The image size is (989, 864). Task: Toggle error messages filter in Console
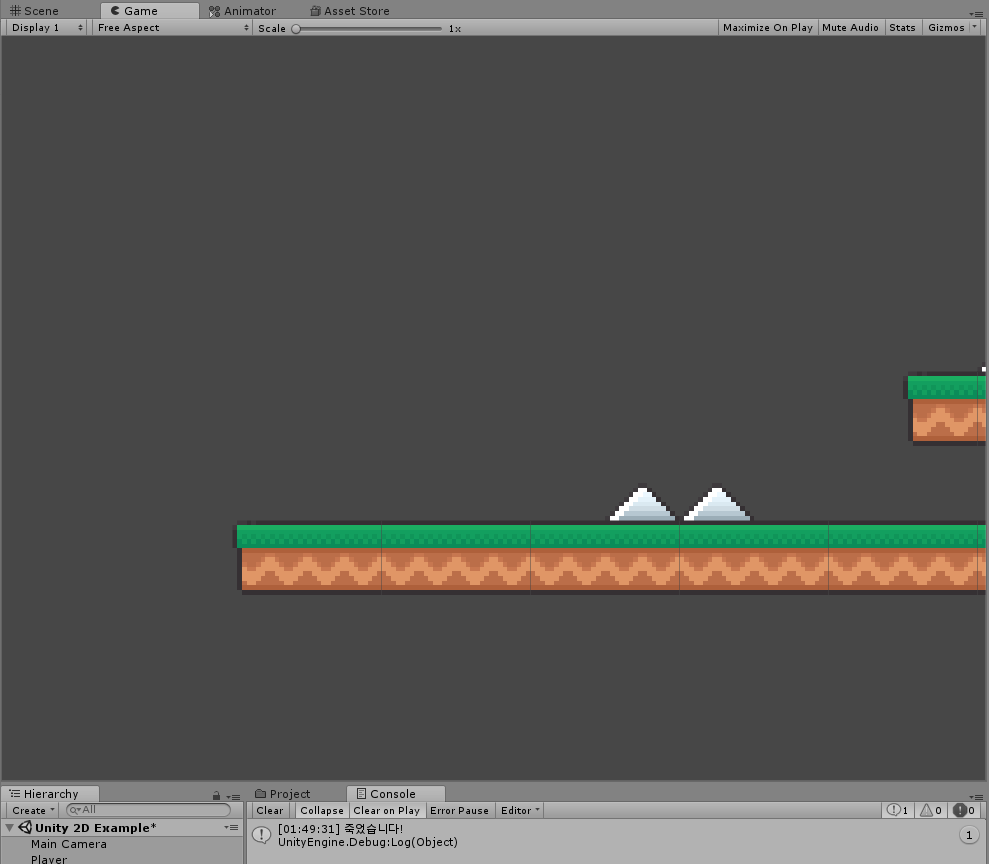pyautogui.click(x=964, y=810)
